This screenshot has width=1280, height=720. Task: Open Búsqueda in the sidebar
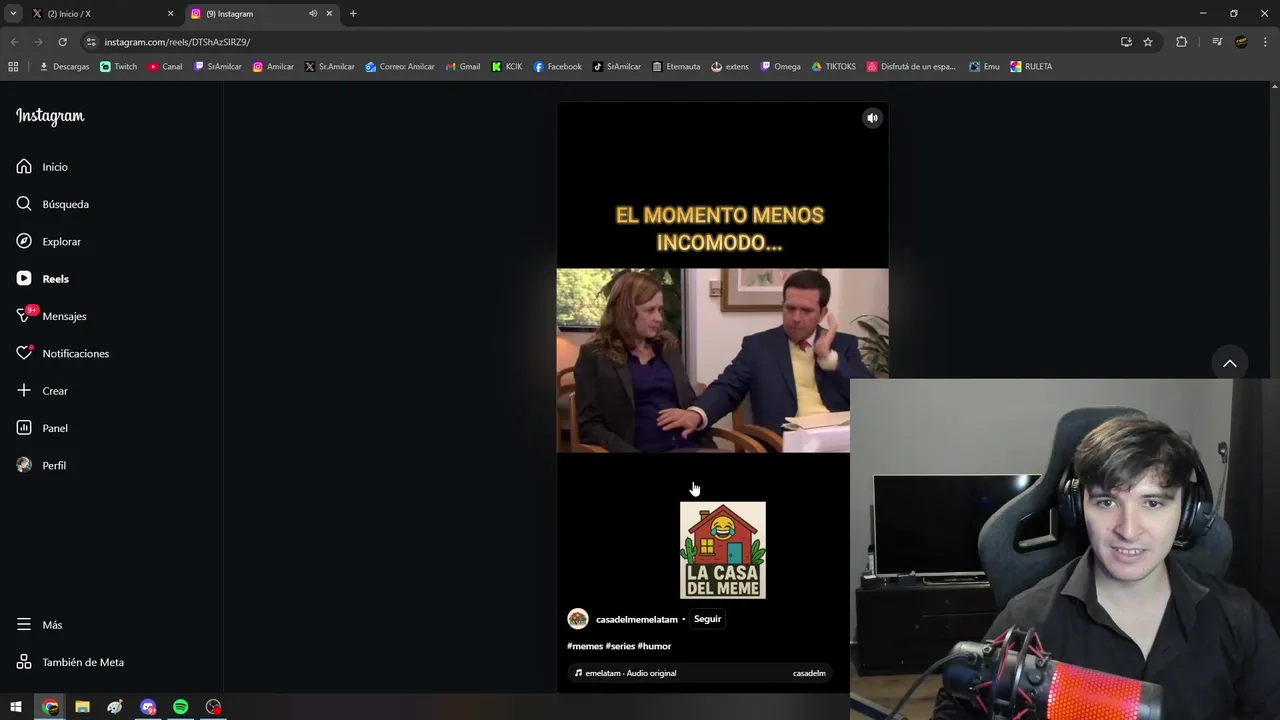tap(52, 204)
